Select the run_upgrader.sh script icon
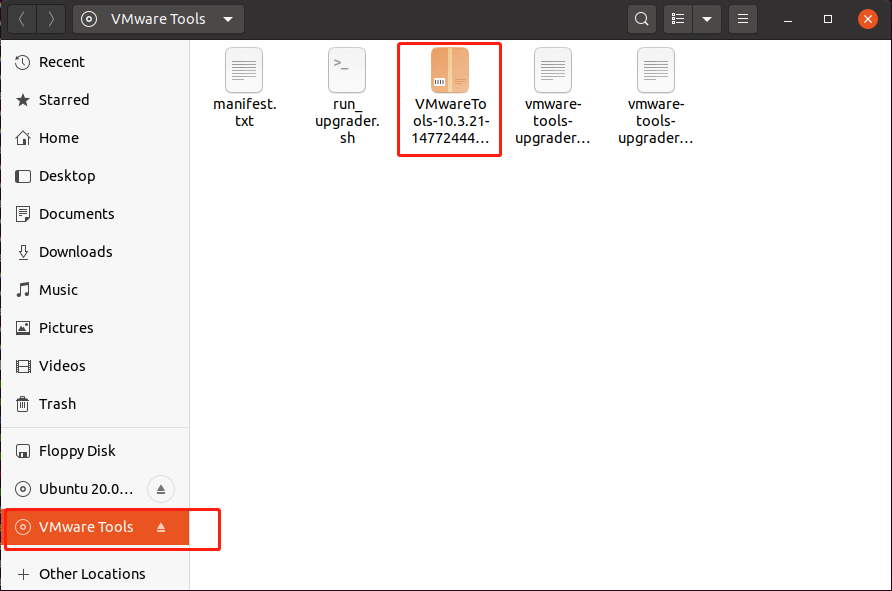Screen dimensions: 892x591 [x=347, y=70]
